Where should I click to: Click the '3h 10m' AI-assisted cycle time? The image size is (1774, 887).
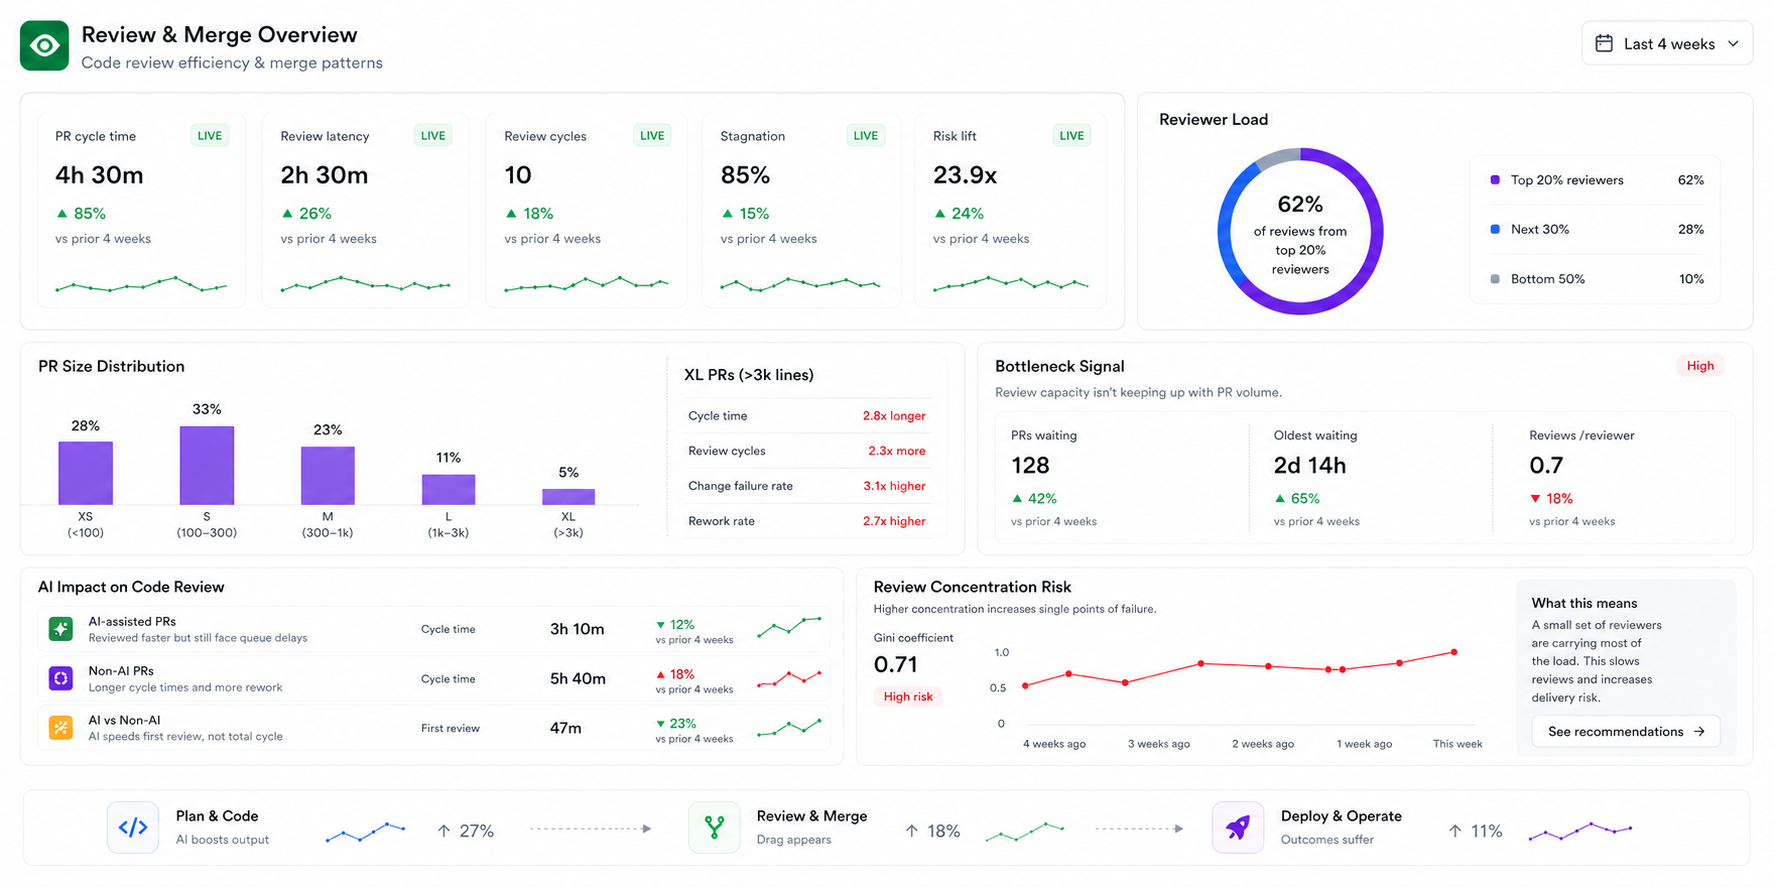pos(577,629)
